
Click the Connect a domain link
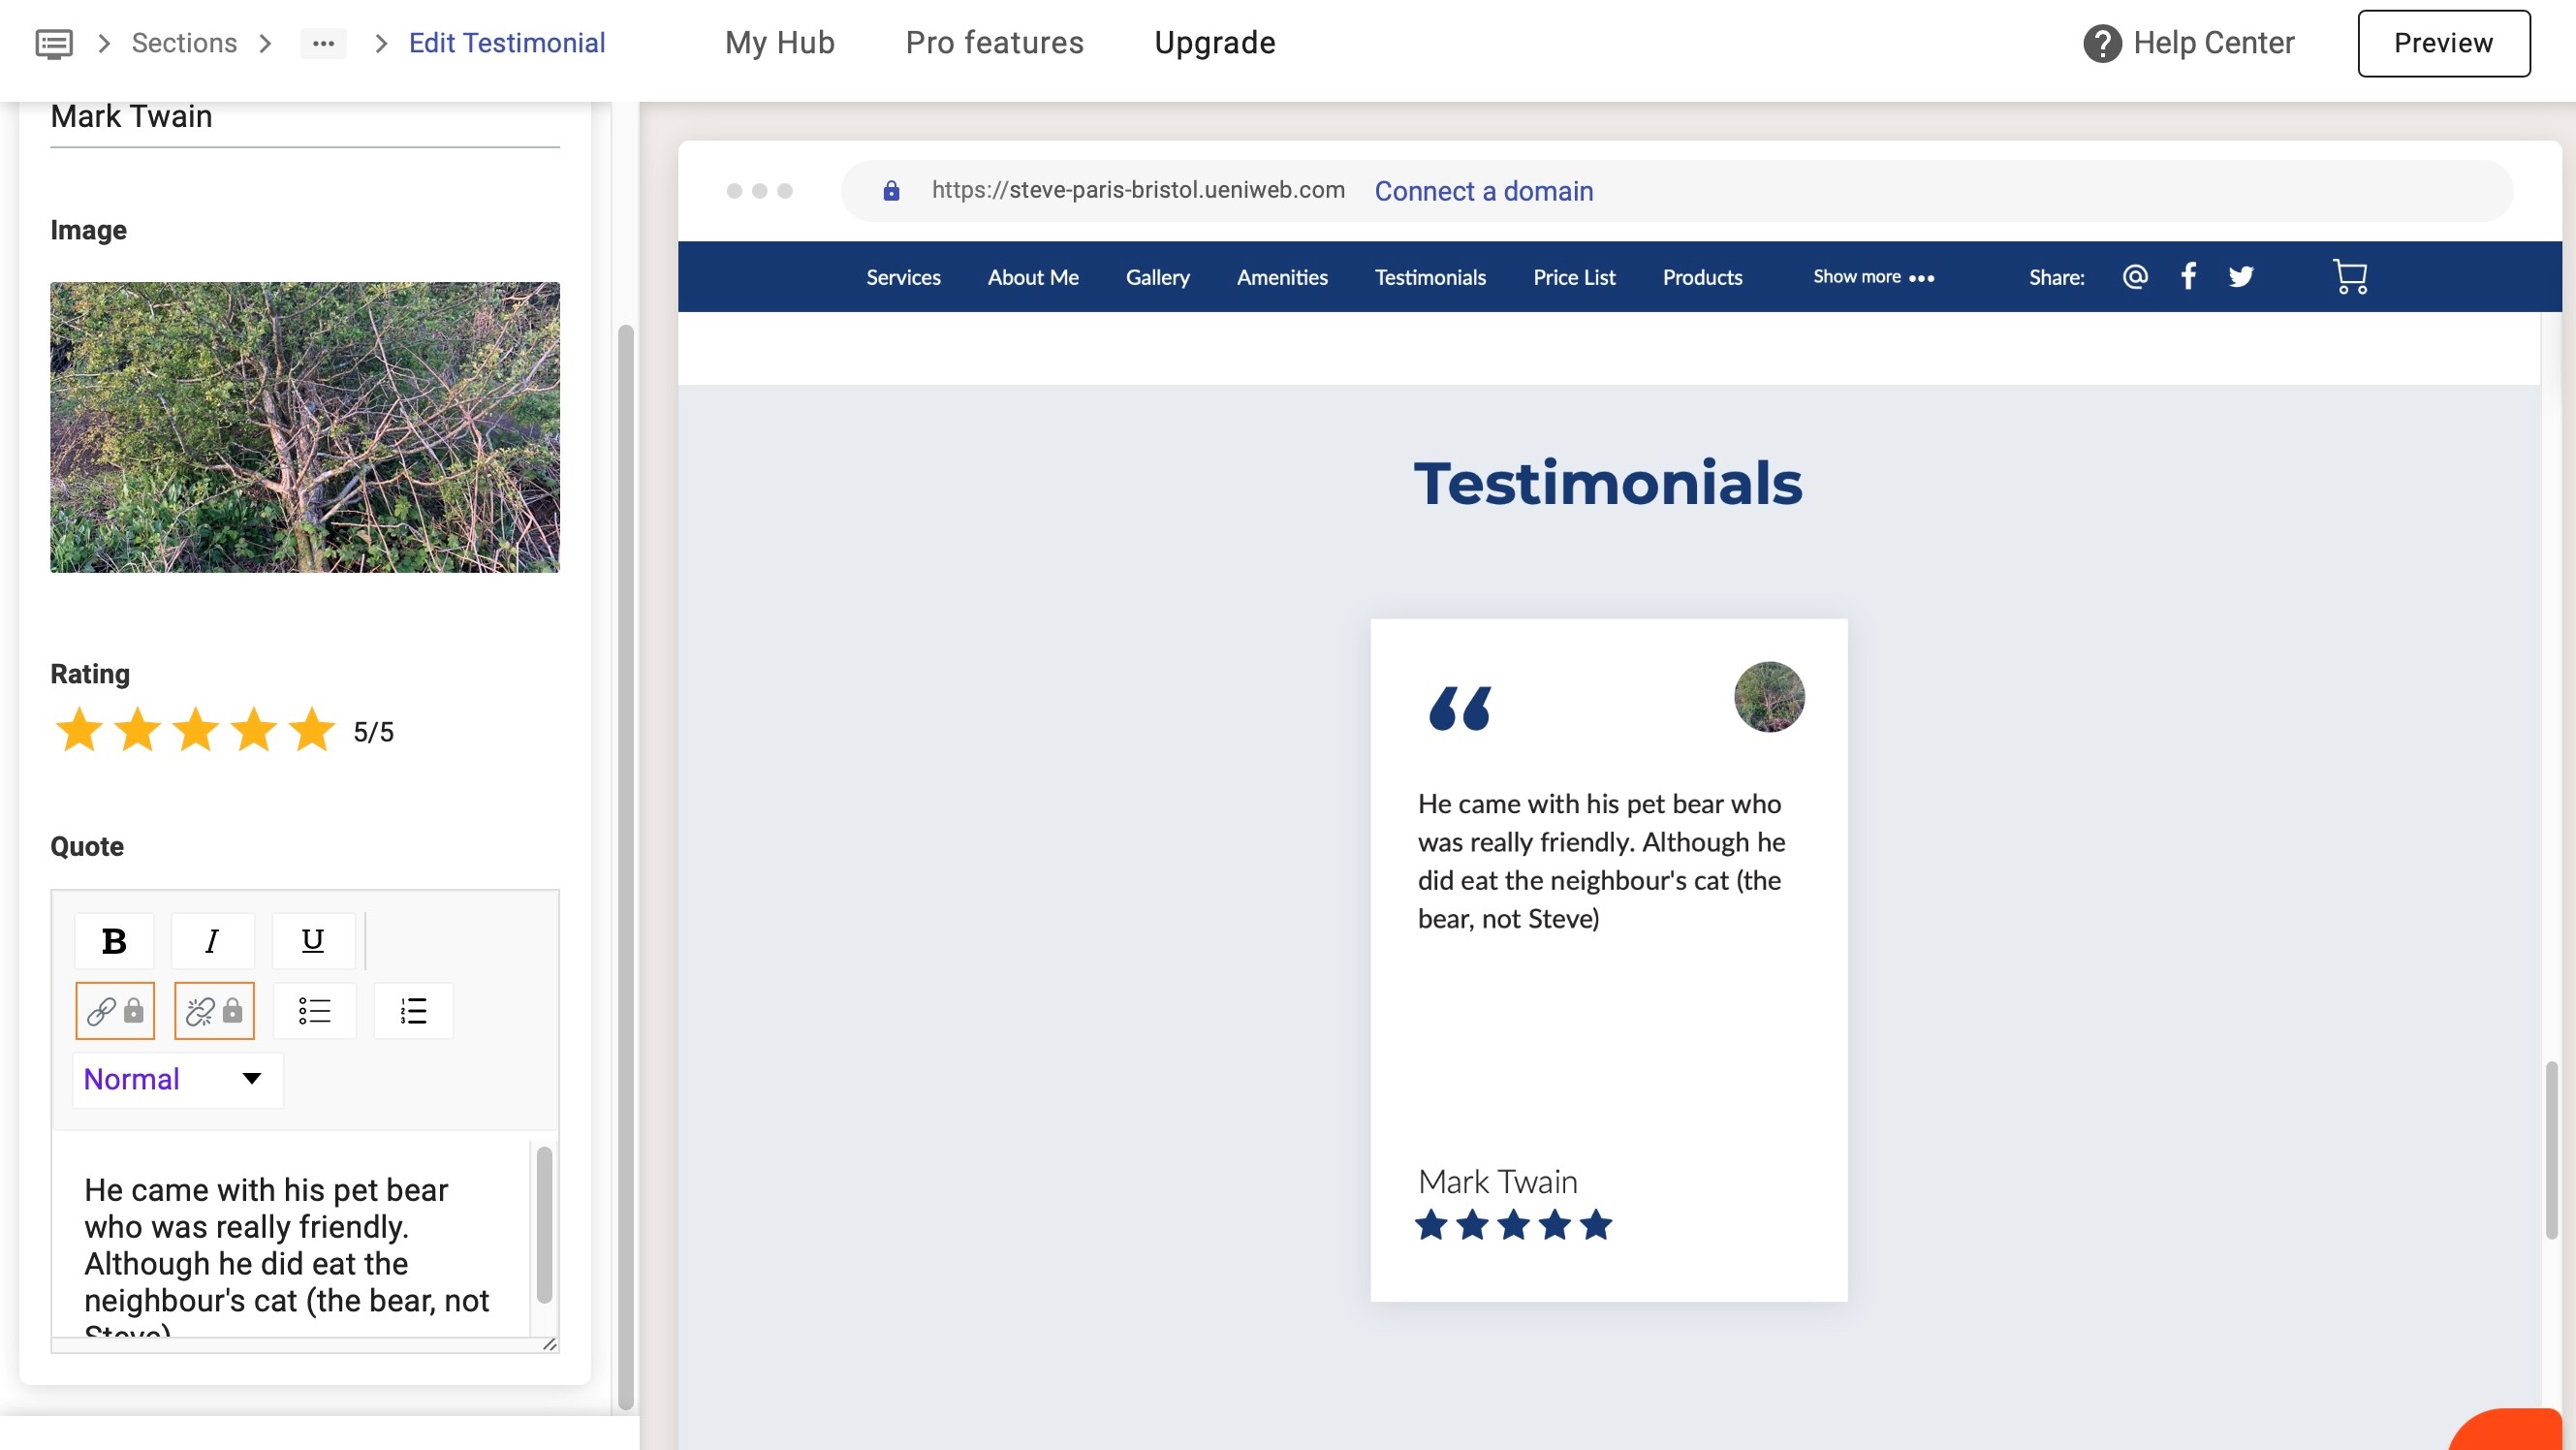1483,191
